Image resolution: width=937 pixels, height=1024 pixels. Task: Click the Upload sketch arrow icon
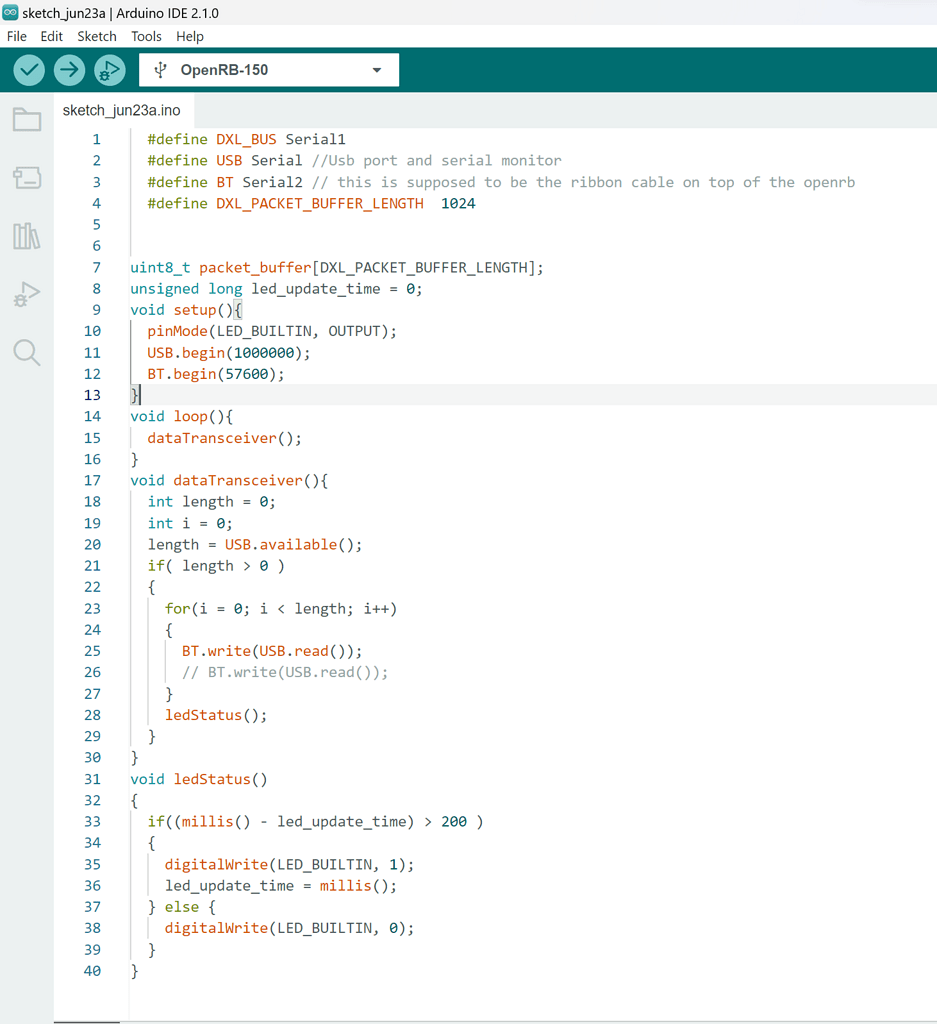click(x=69, y=69)
